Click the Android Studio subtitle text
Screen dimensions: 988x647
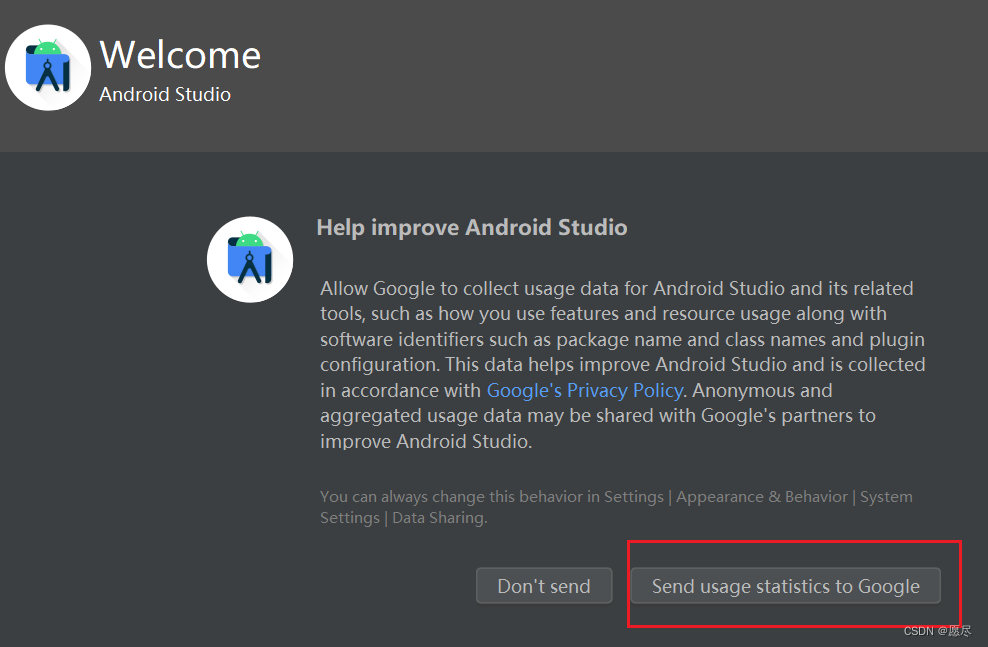pos(165,94)
